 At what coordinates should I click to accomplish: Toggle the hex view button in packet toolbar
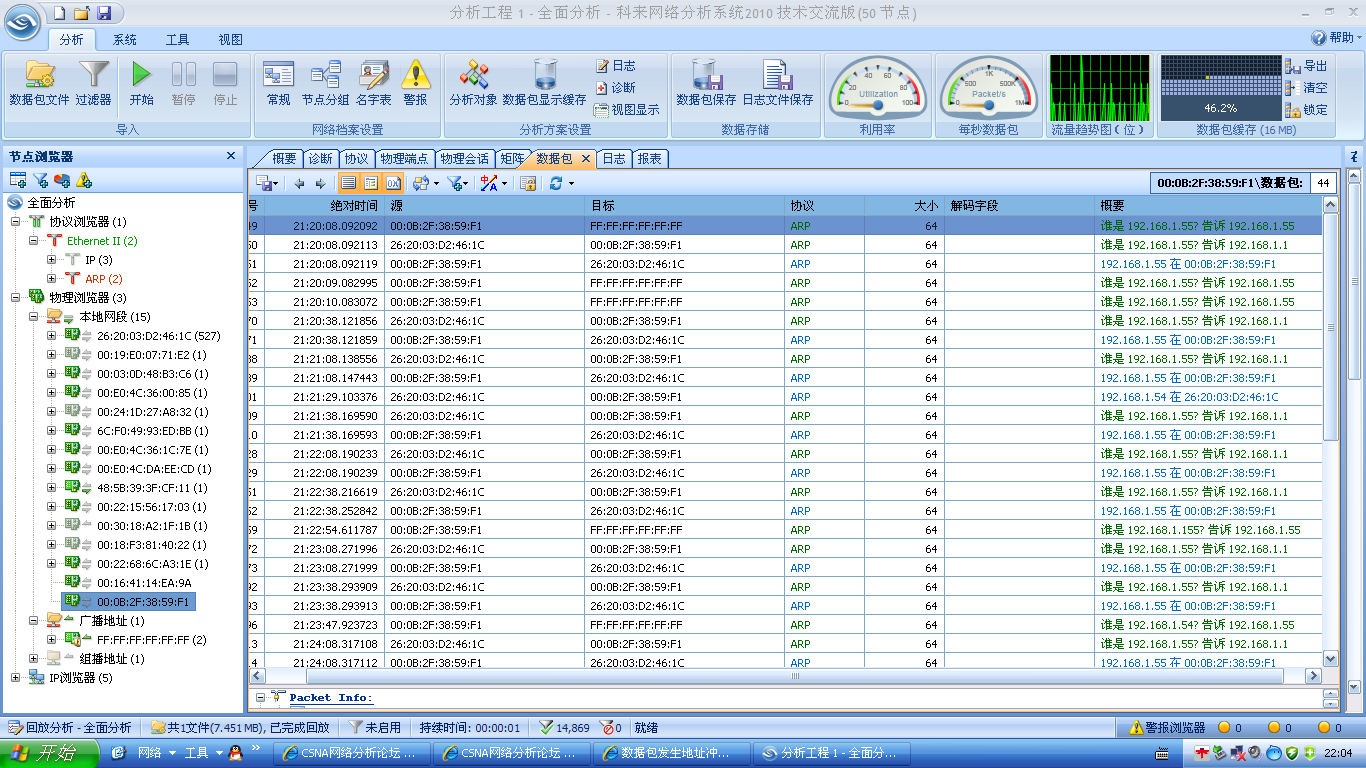[x=393, y=183]
